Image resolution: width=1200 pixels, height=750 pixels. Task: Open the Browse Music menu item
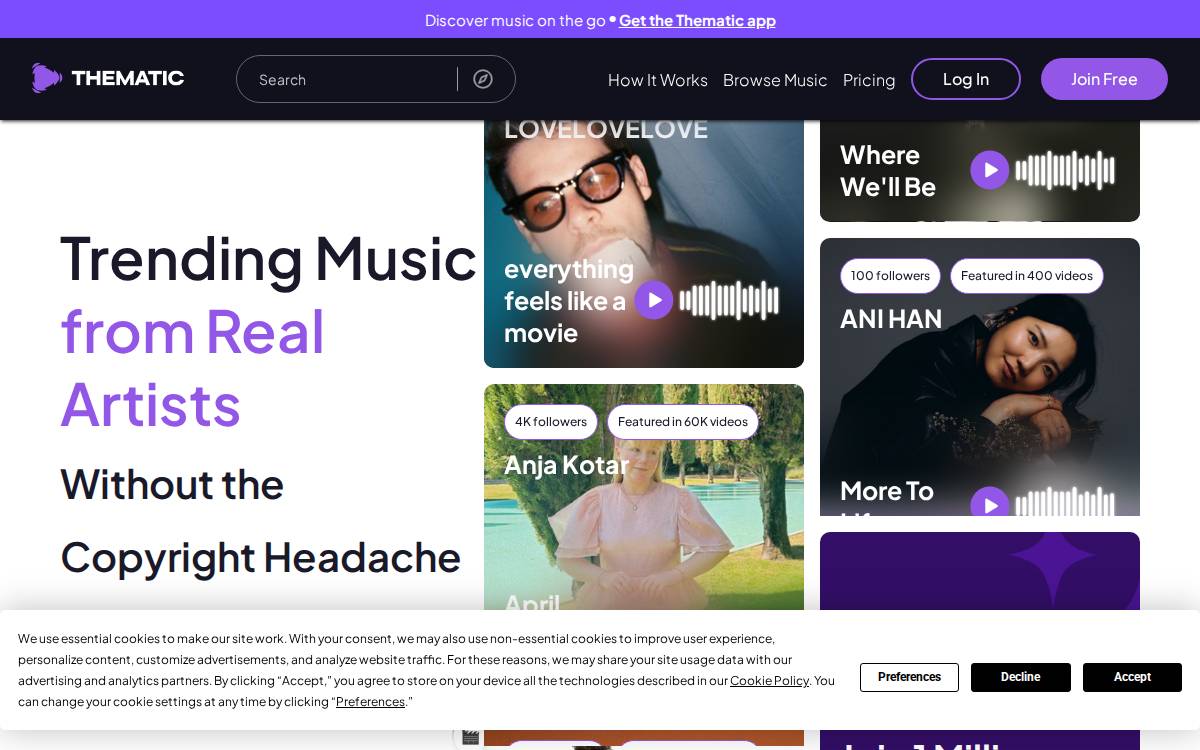pos(775,80)
